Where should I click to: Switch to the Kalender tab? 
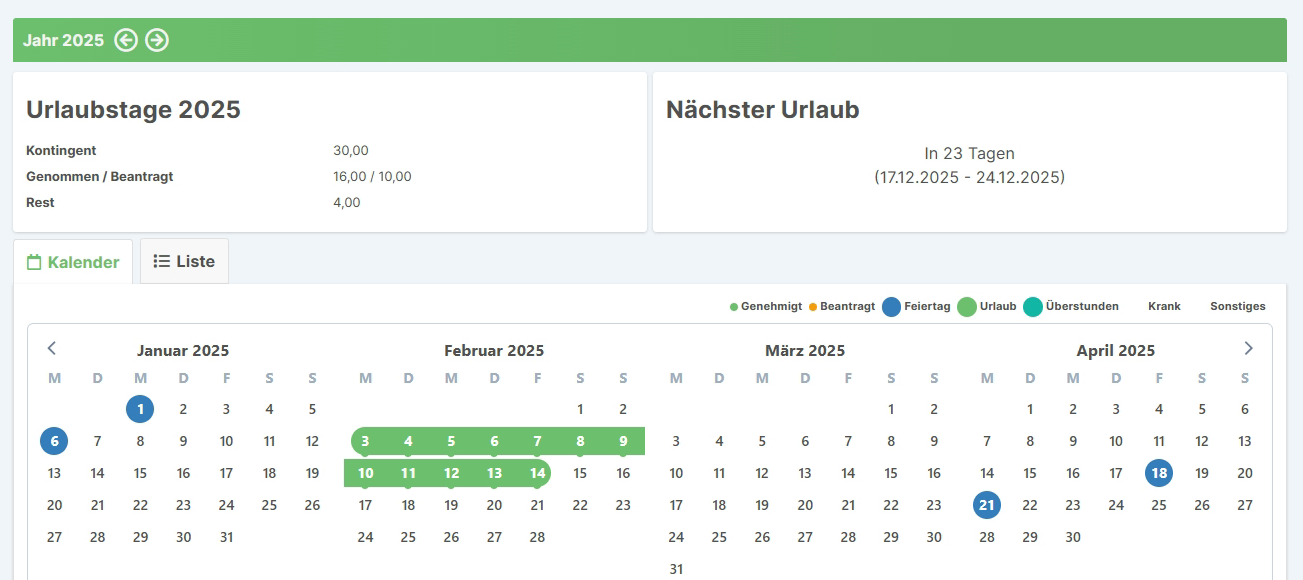(73, 261)
